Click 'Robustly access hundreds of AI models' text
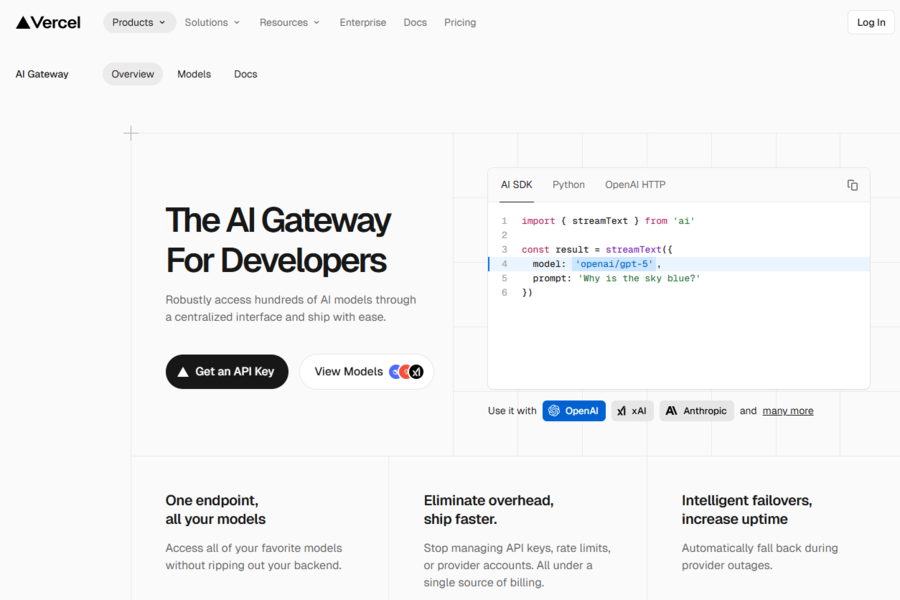 tap(291, 308)
